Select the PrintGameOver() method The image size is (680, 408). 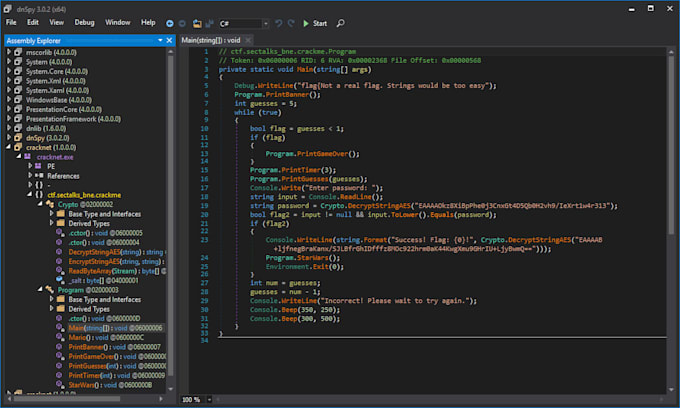117,356
